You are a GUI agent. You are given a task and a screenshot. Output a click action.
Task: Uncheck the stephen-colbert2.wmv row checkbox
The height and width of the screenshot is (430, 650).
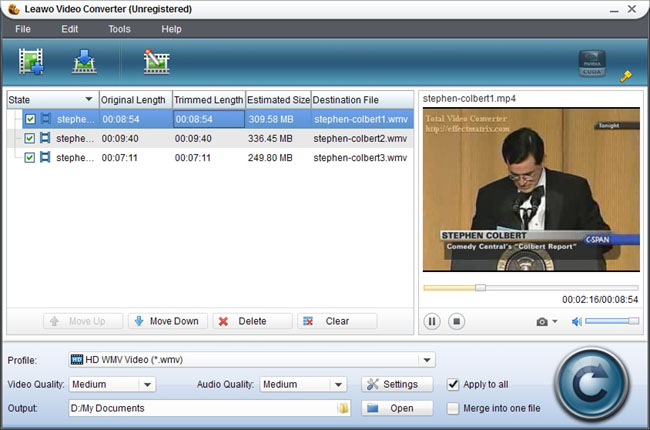(x=29, y=138)
